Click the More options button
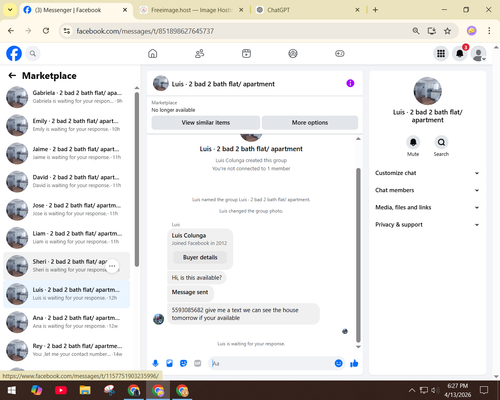The height and width of the screenshot is (400, 500). (x=310, y=123)
